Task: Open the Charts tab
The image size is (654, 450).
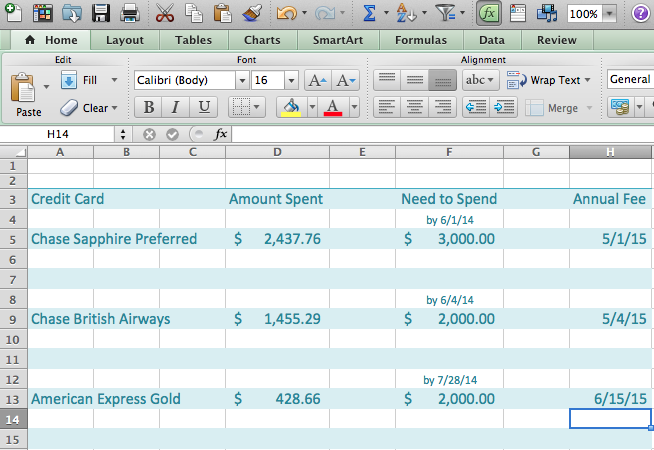Action: pos(262,40)
